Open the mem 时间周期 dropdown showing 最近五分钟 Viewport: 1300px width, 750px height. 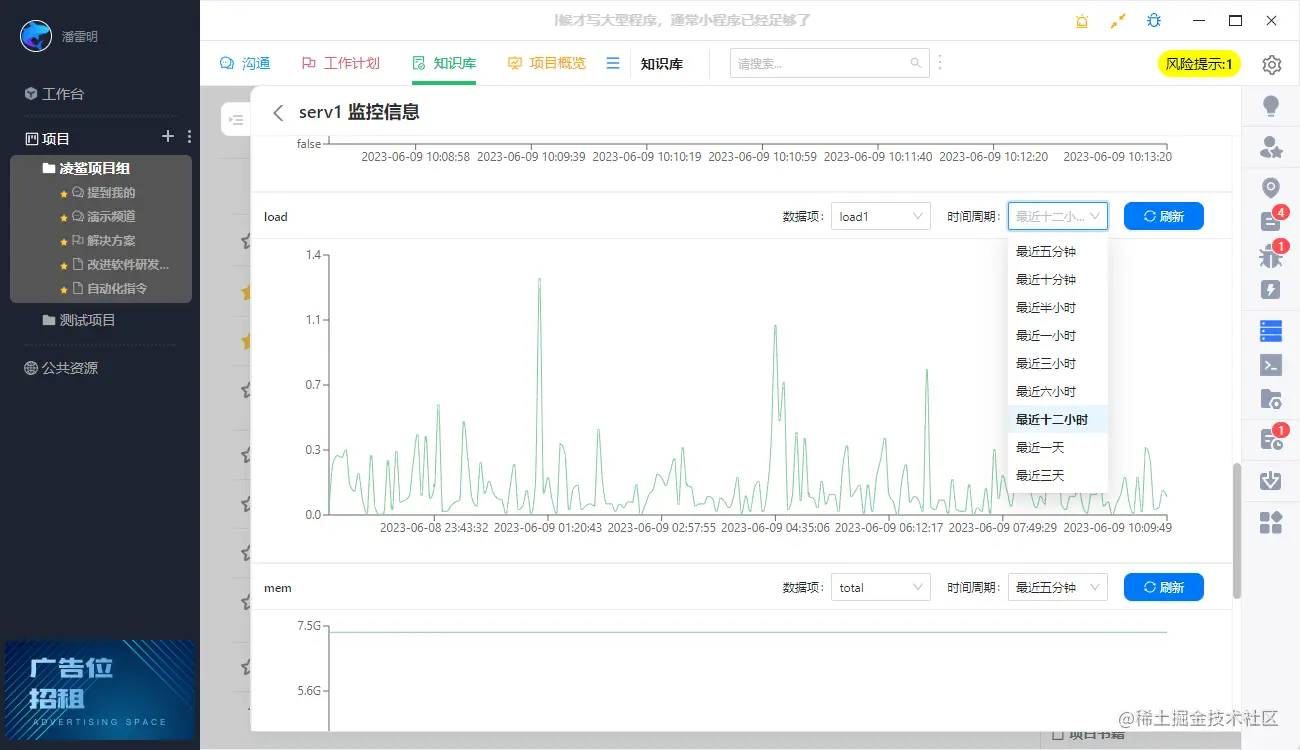tap(1058, 587)
